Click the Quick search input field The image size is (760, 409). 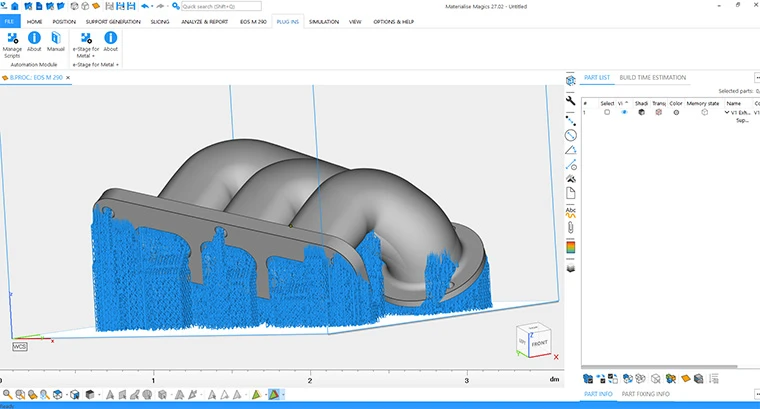pos(221,6)
